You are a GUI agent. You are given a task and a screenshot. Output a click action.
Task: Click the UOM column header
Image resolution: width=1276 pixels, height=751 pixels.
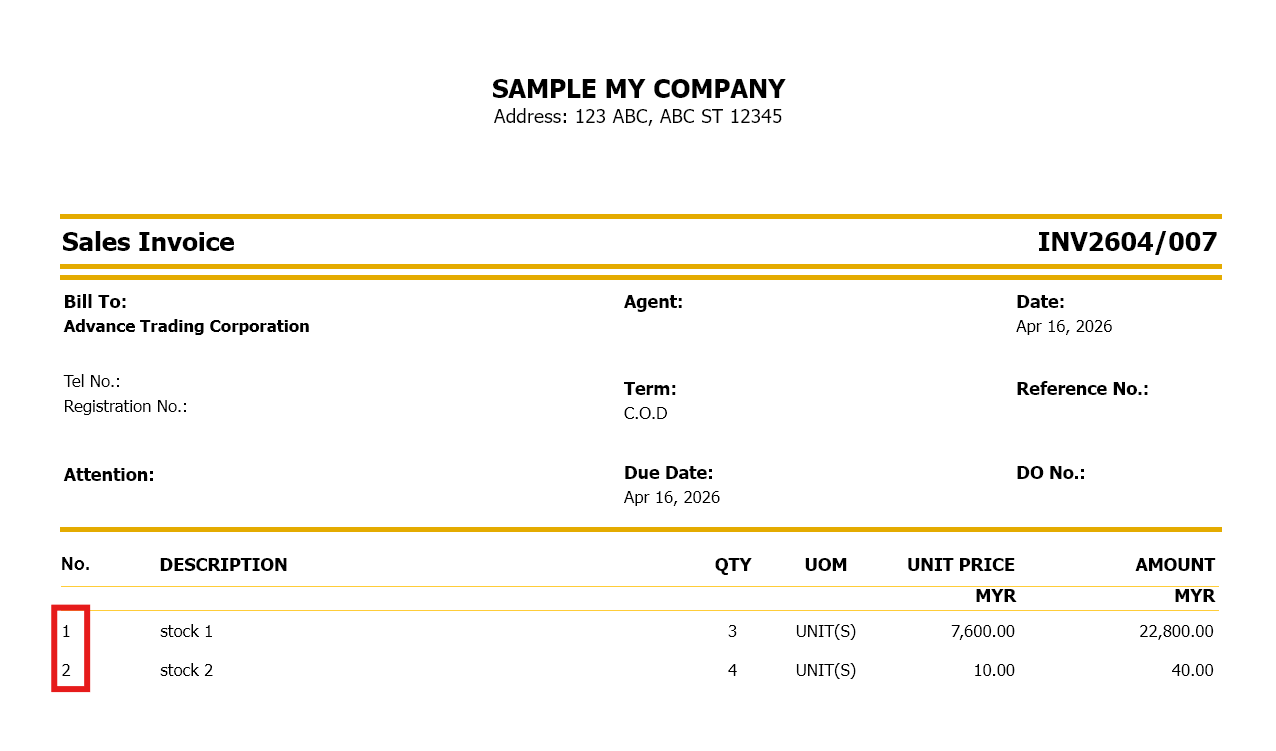(x=825, y=565)
